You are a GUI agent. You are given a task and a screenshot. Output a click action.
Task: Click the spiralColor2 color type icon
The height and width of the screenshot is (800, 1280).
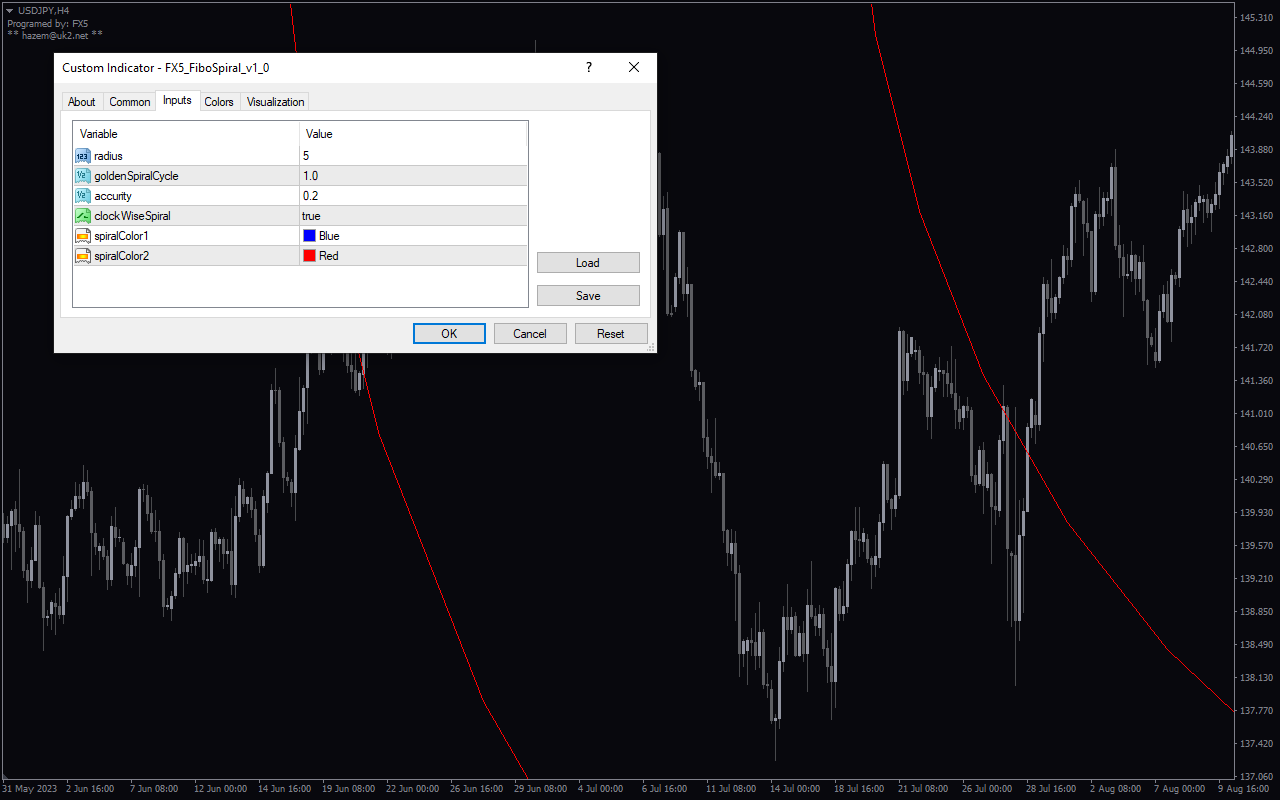(83, 256)
